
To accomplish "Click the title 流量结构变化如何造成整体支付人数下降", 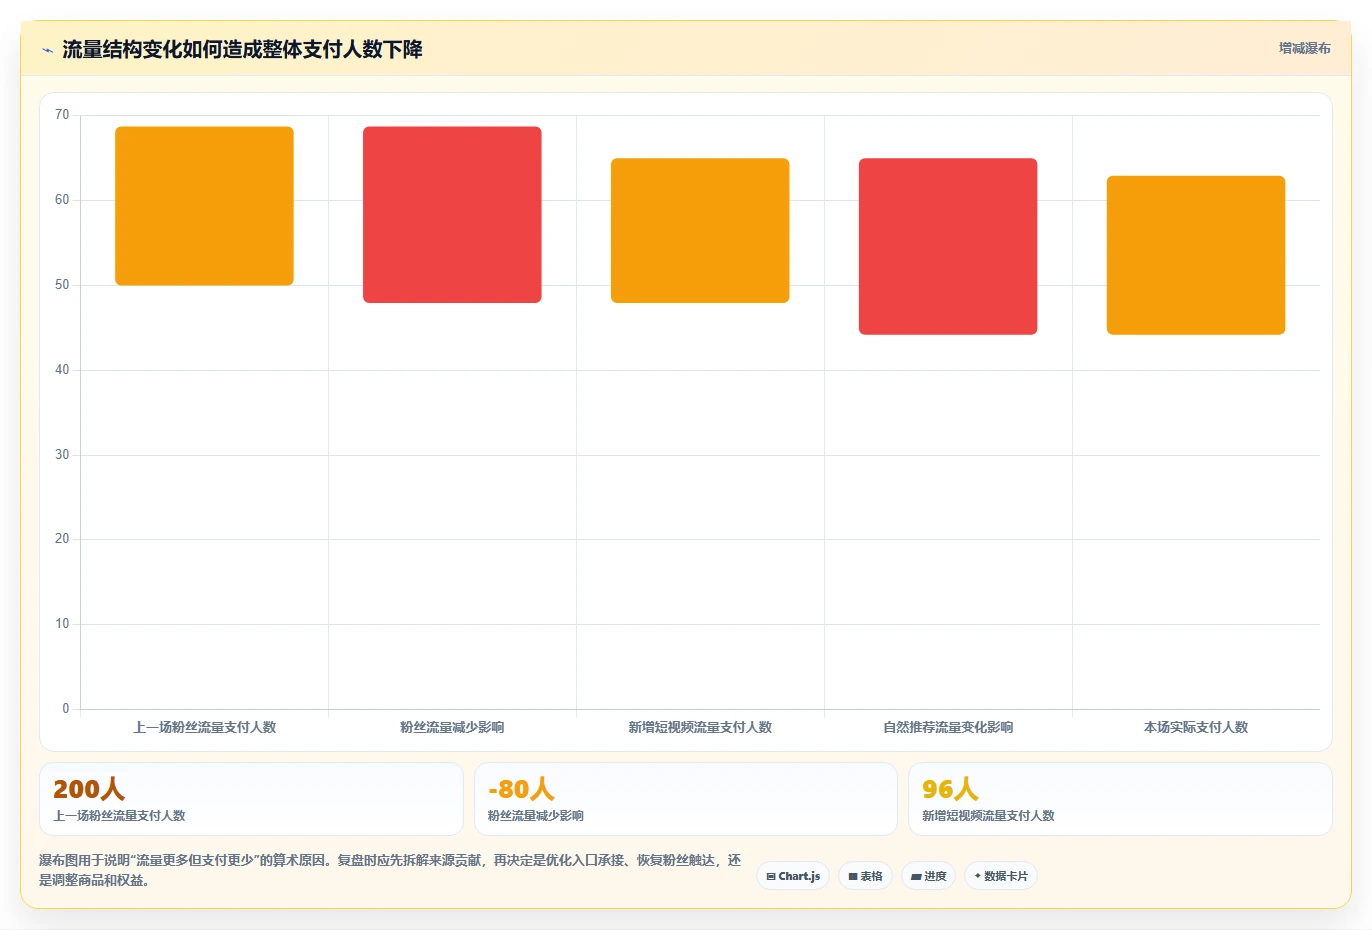I will tap(242, 50).
